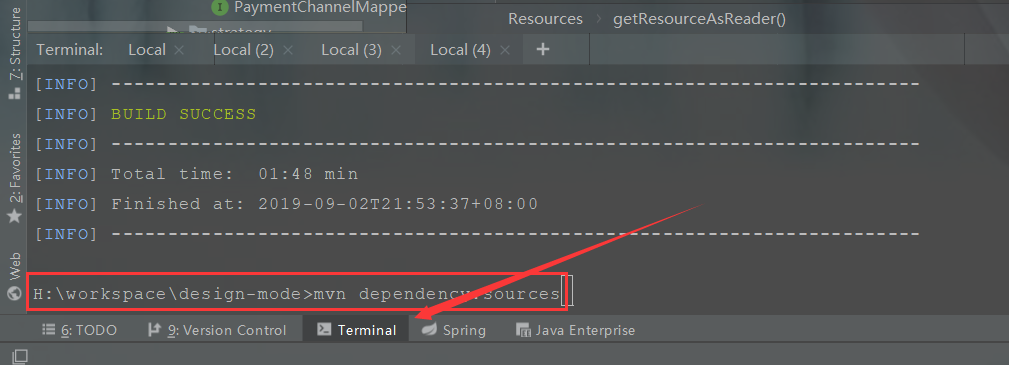The width and height of the screenshot is (1009, 365).
Task: Switch to the Local terminal tab
Action: [147, 50]
